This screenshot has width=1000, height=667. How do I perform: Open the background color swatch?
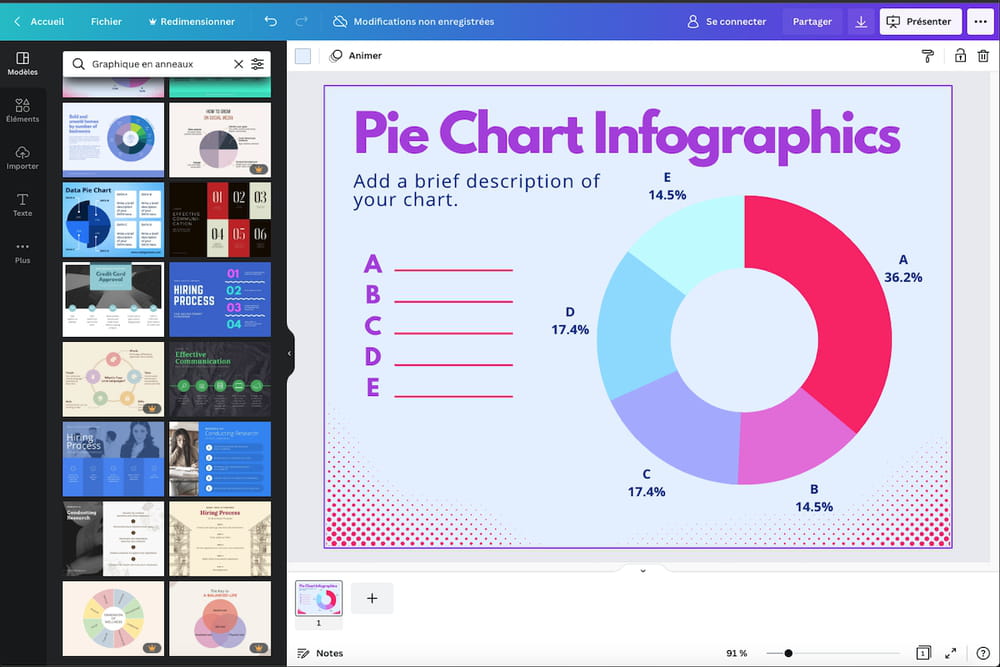tap(303, 56)
